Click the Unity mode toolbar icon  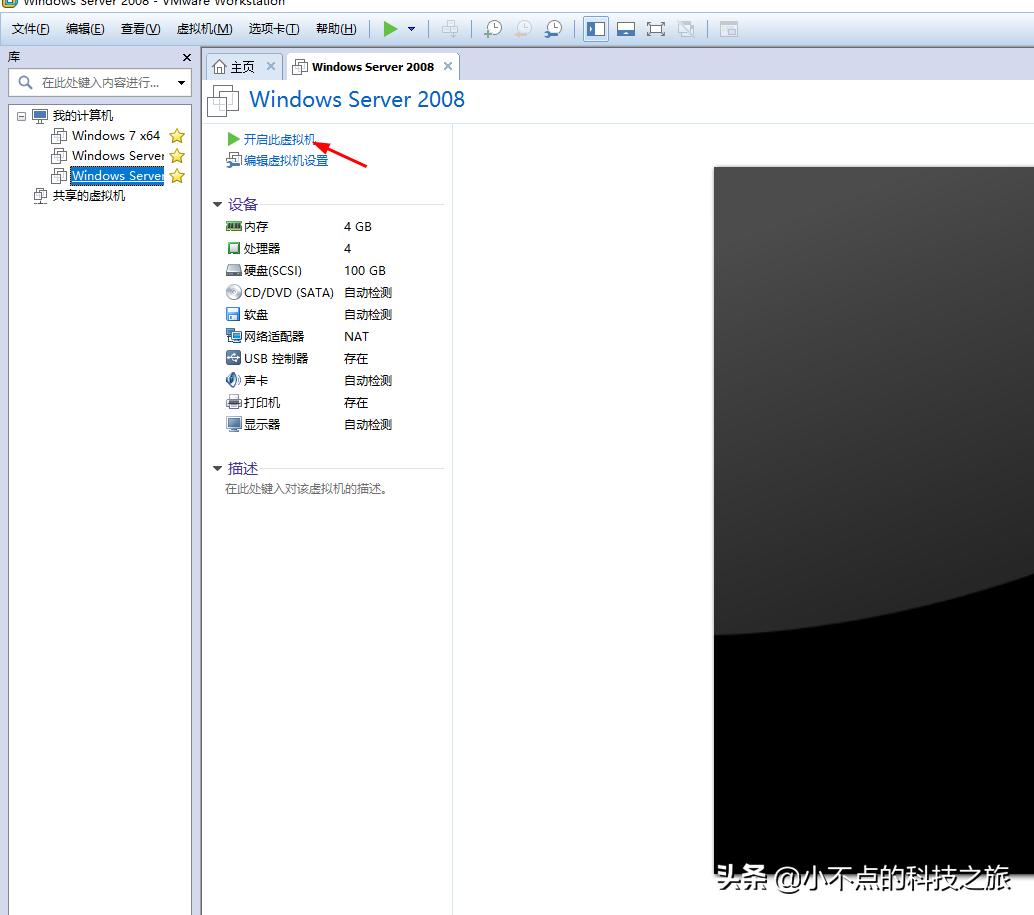point(686,28)
